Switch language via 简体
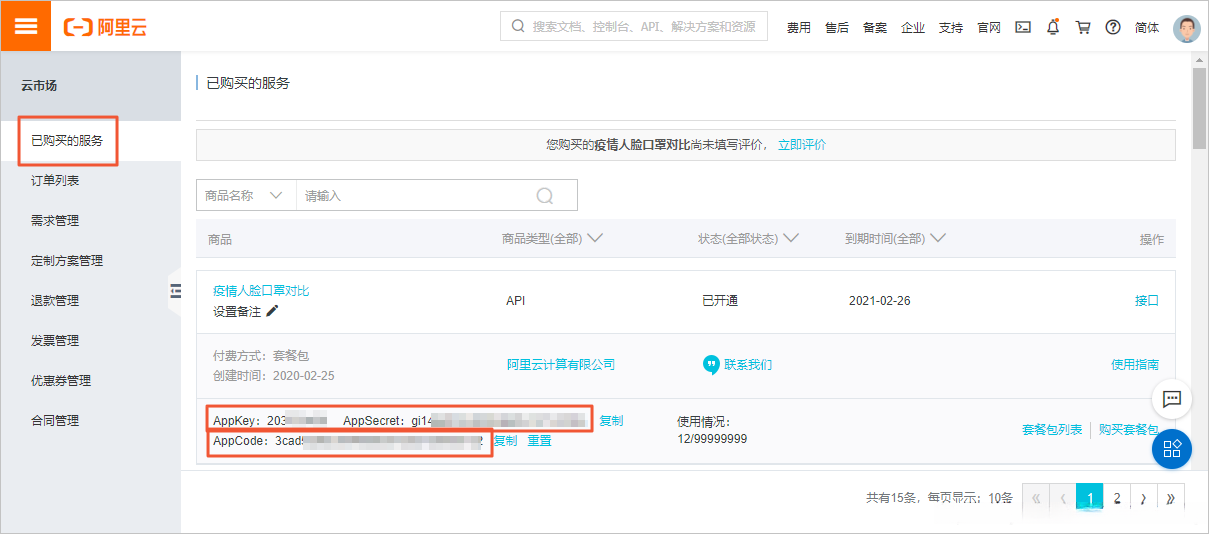This screenshot has width=1209, height=534. (1147, 28)
